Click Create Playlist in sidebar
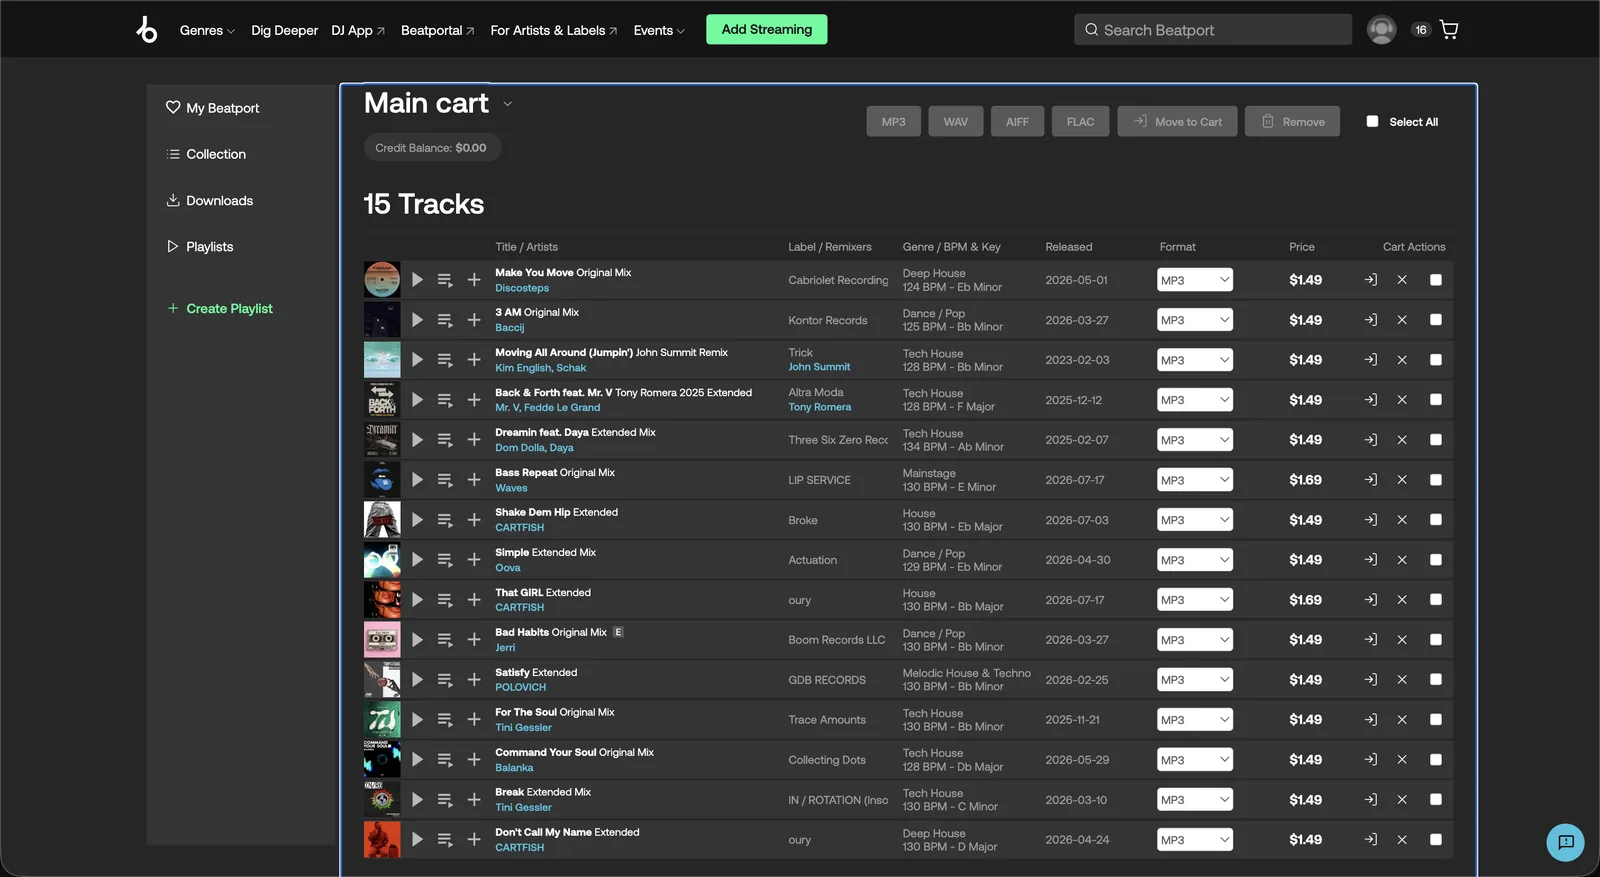 219,308
